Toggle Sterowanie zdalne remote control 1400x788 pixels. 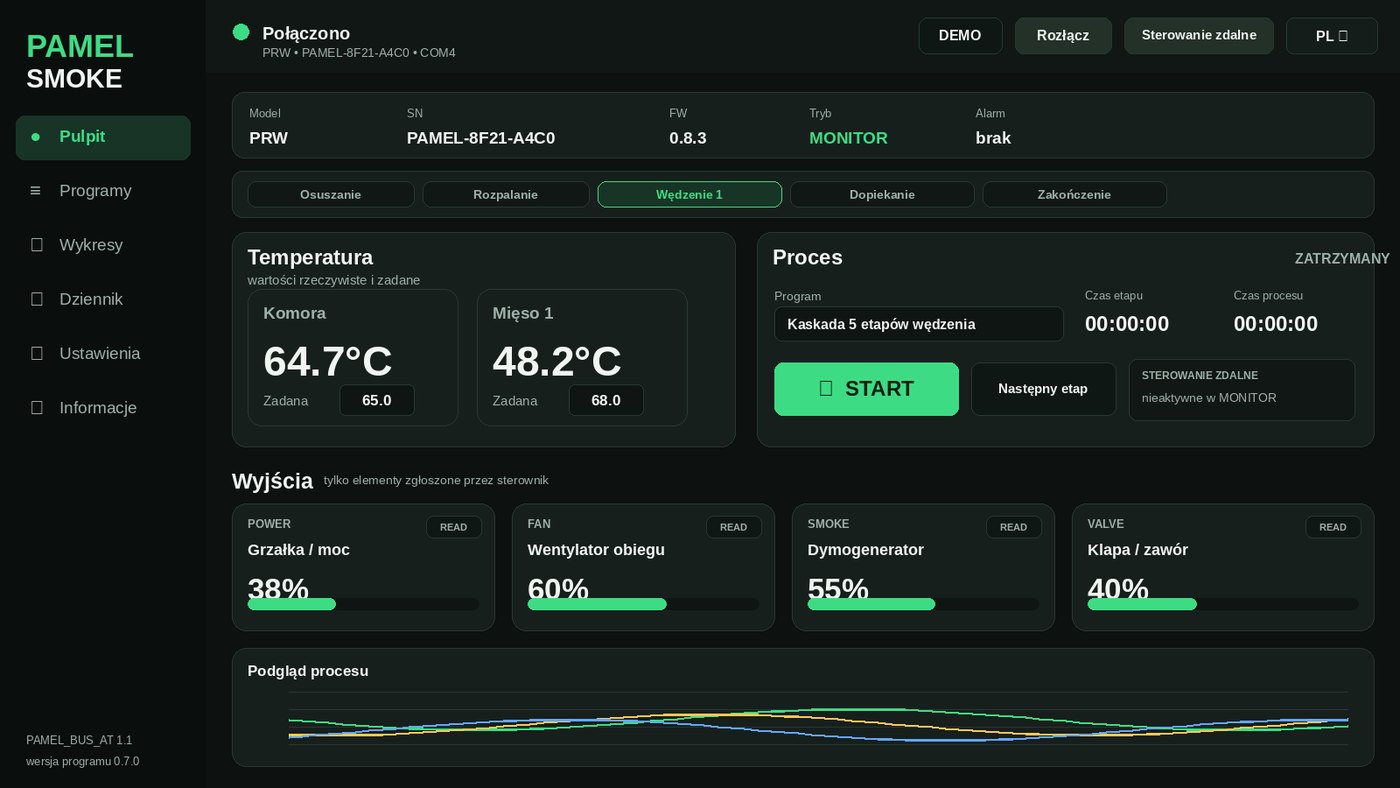[1199, 36]
